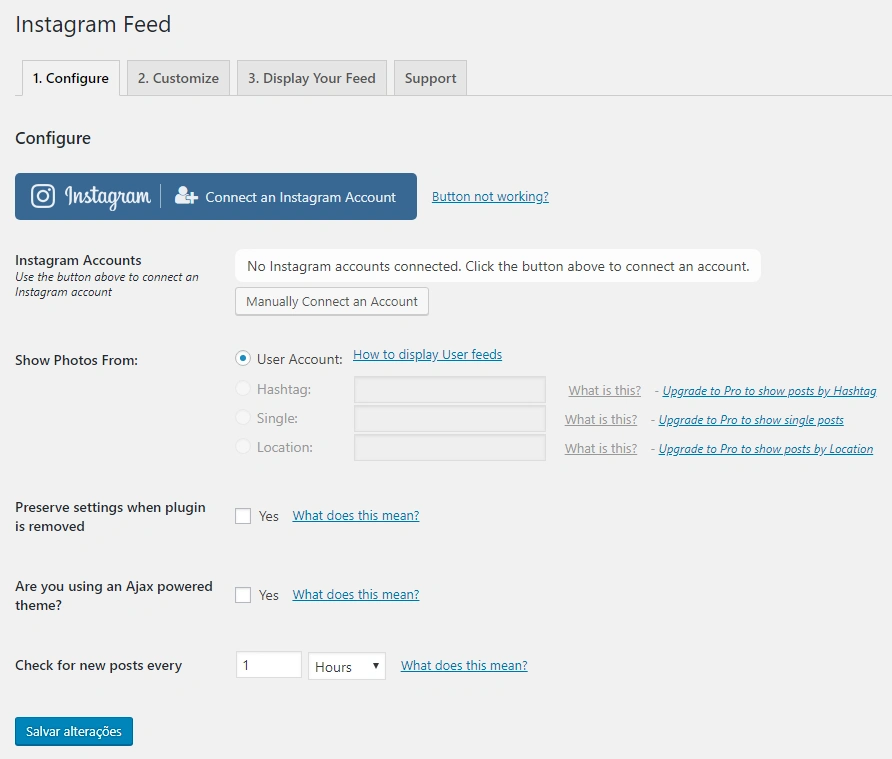Open the 1. Configure tab
Screen dimensions: 892x759
pos(71,78)
